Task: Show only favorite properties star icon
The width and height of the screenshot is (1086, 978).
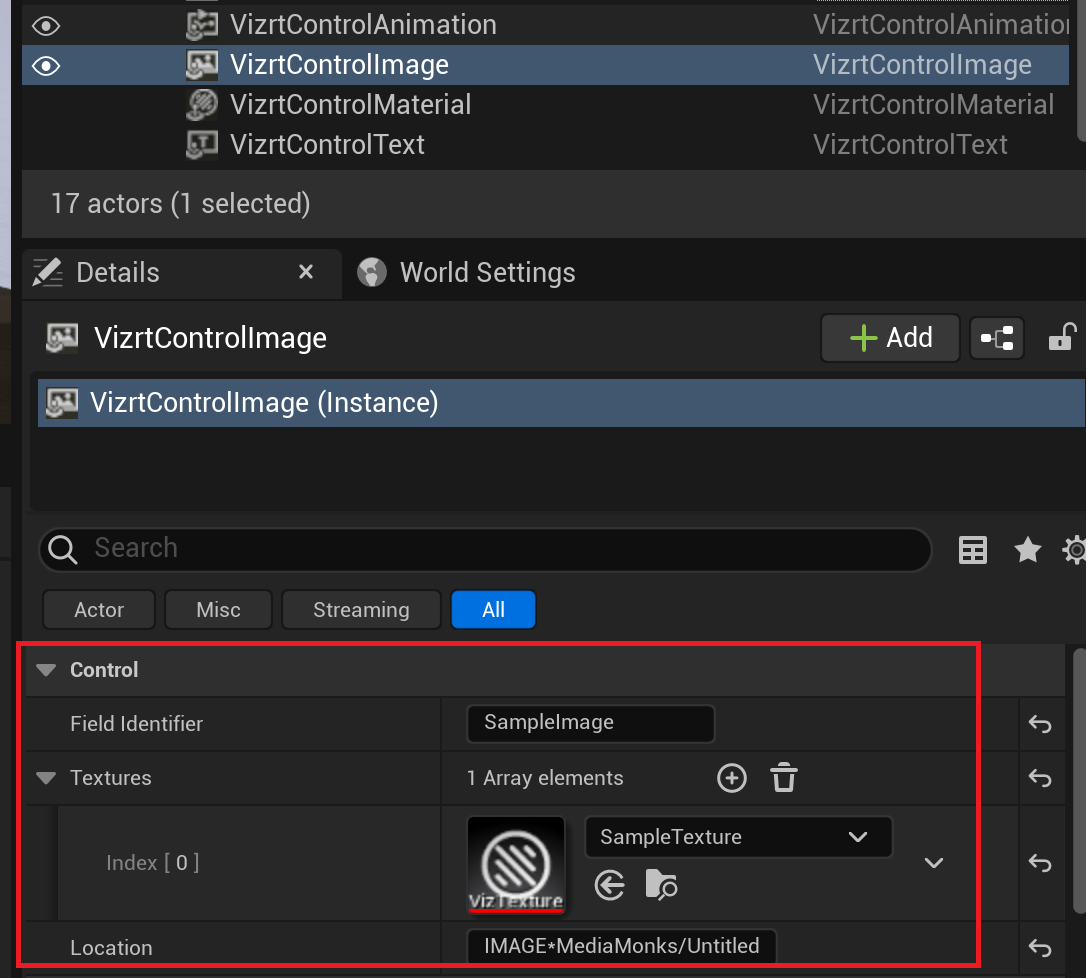Action: 1027,549
